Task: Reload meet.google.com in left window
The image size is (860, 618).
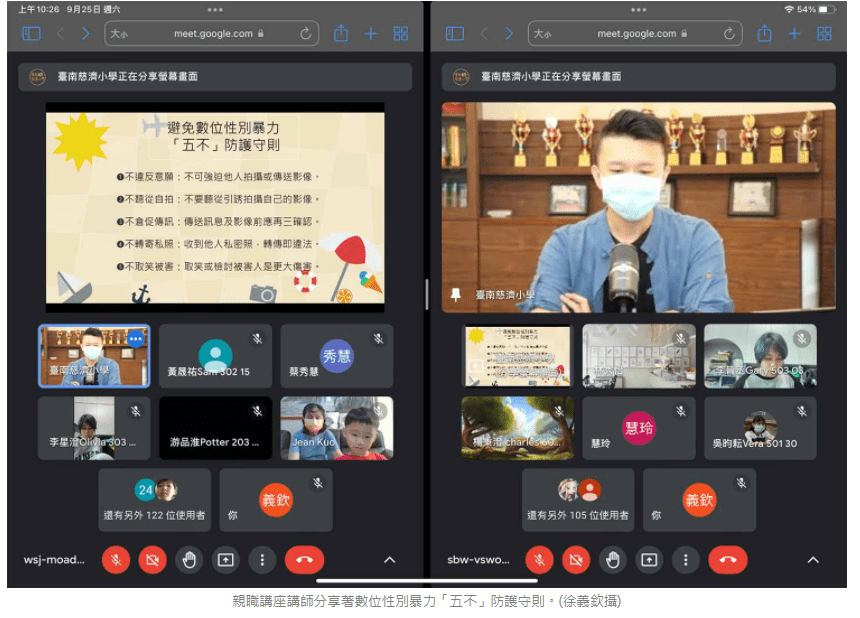Action: point(306,34)
